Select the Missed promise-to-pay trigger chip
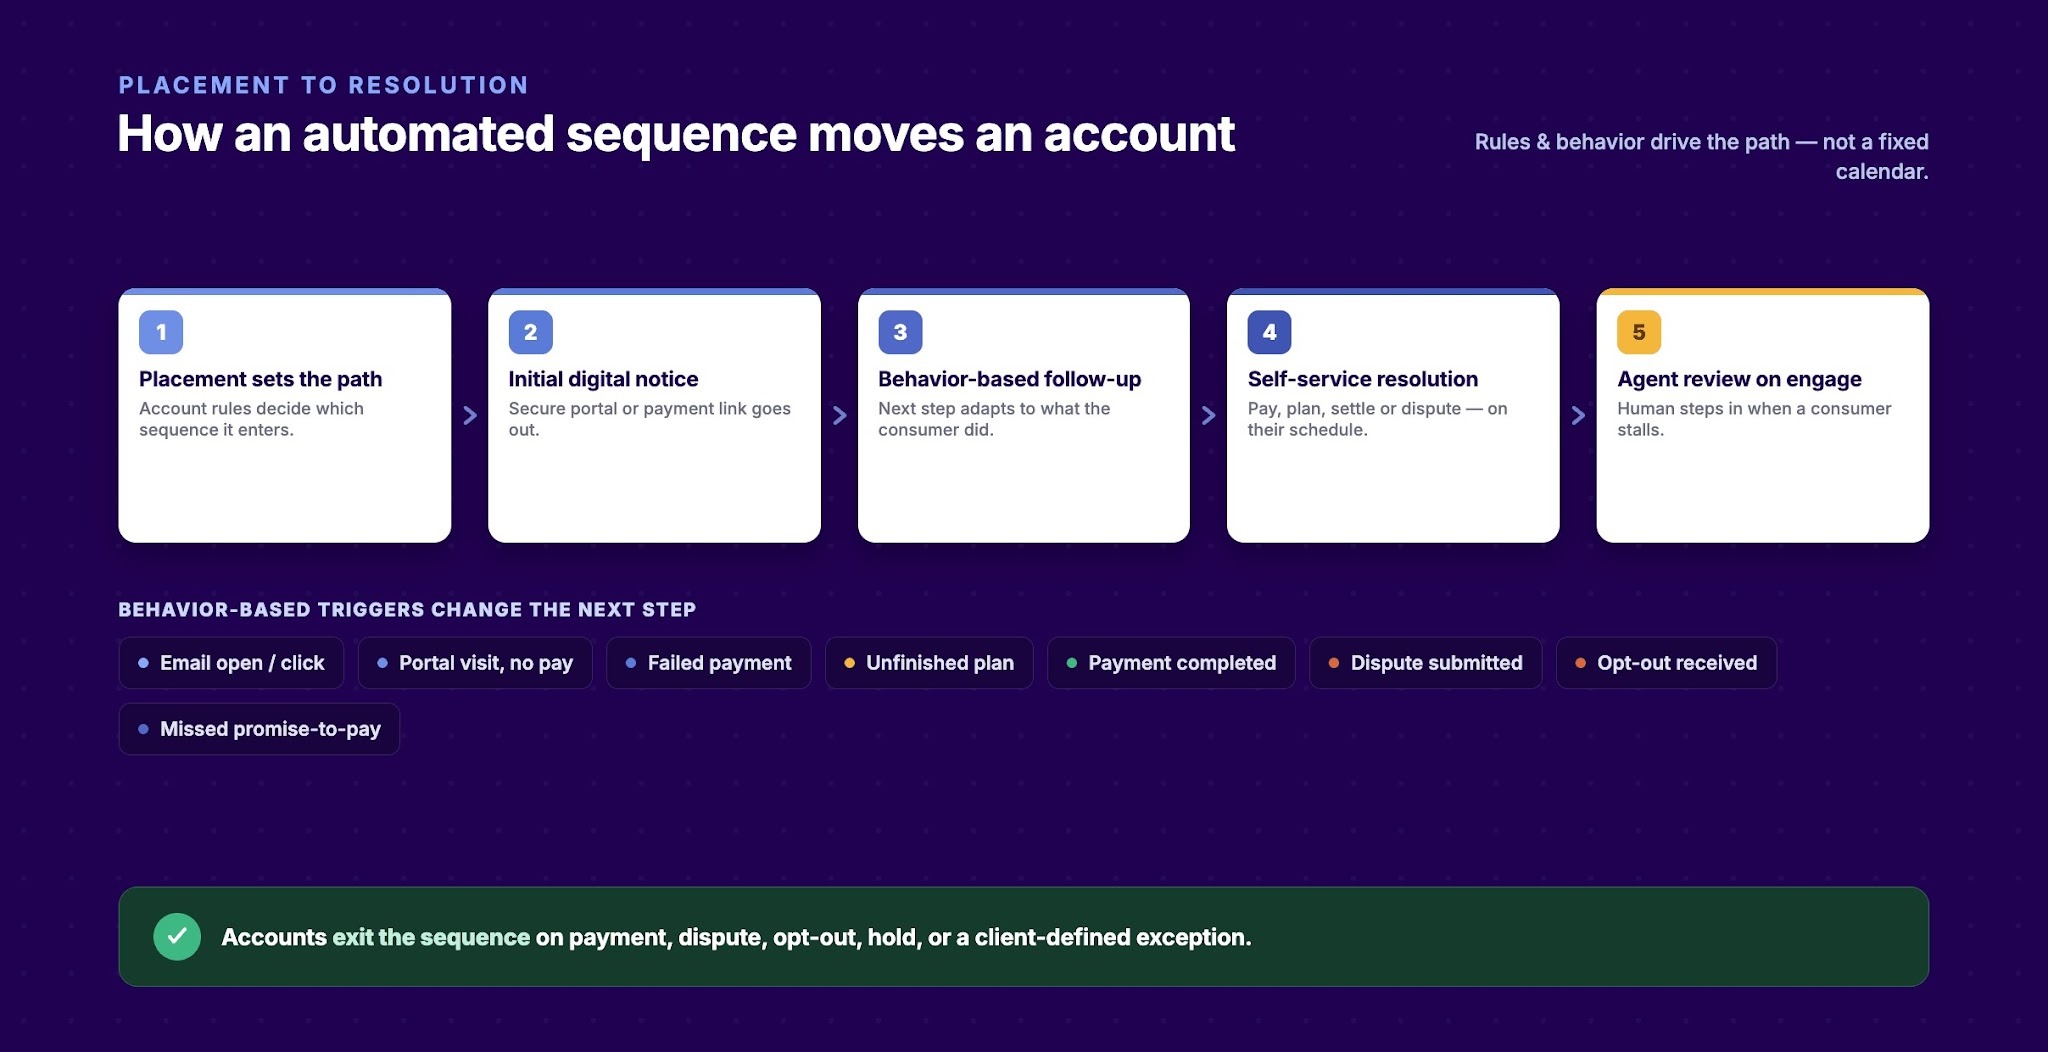The height and width of the screenshot is (1052, 2048). [259, 729]
